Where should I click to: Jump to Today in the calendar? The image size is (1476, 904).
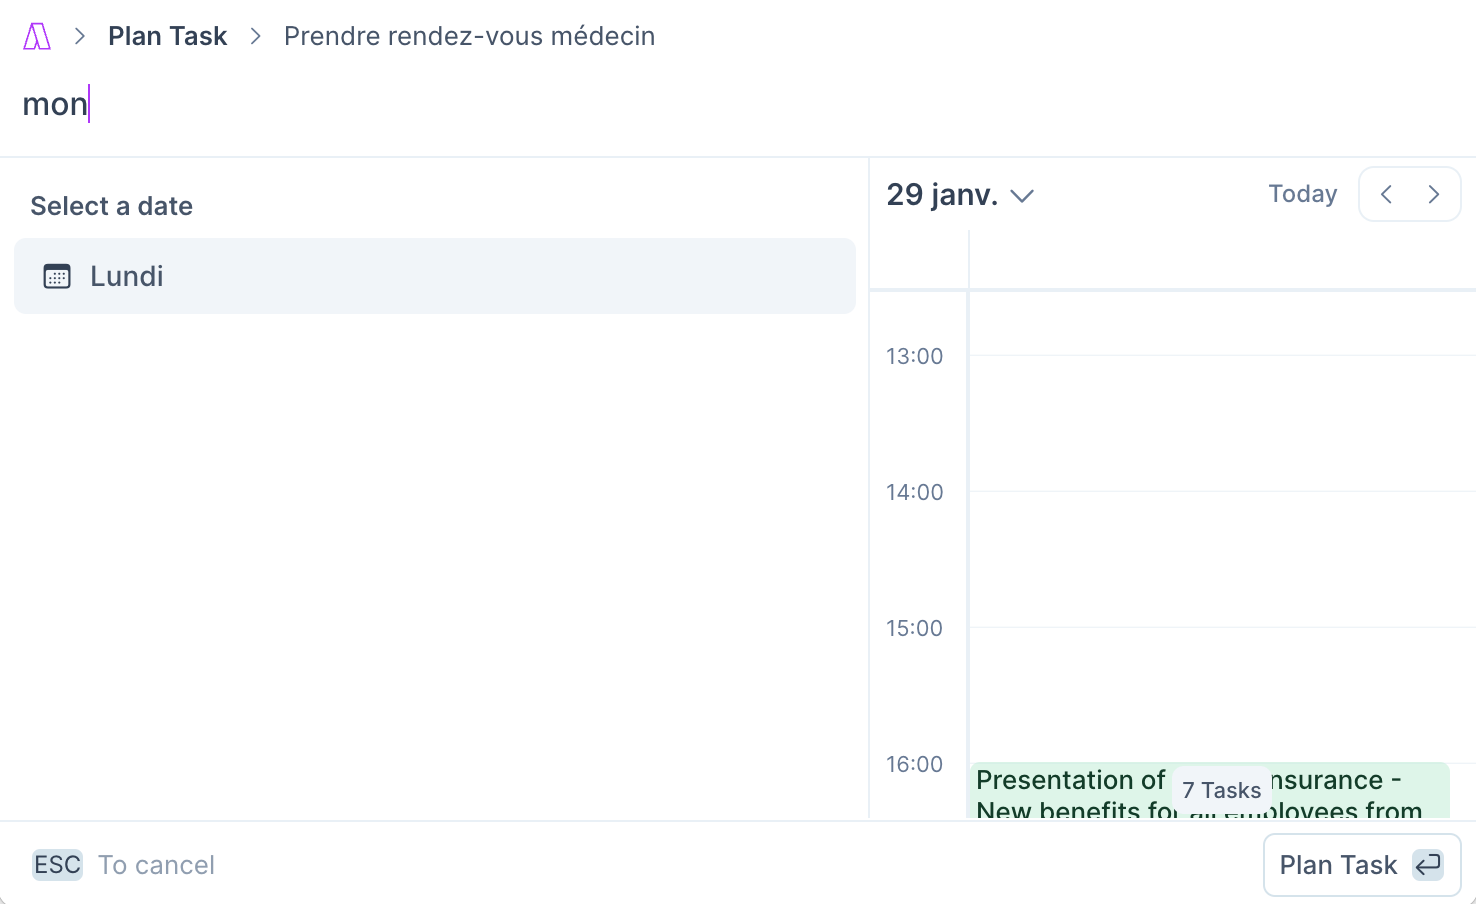pyautogui.click(x=1303, y=194)
